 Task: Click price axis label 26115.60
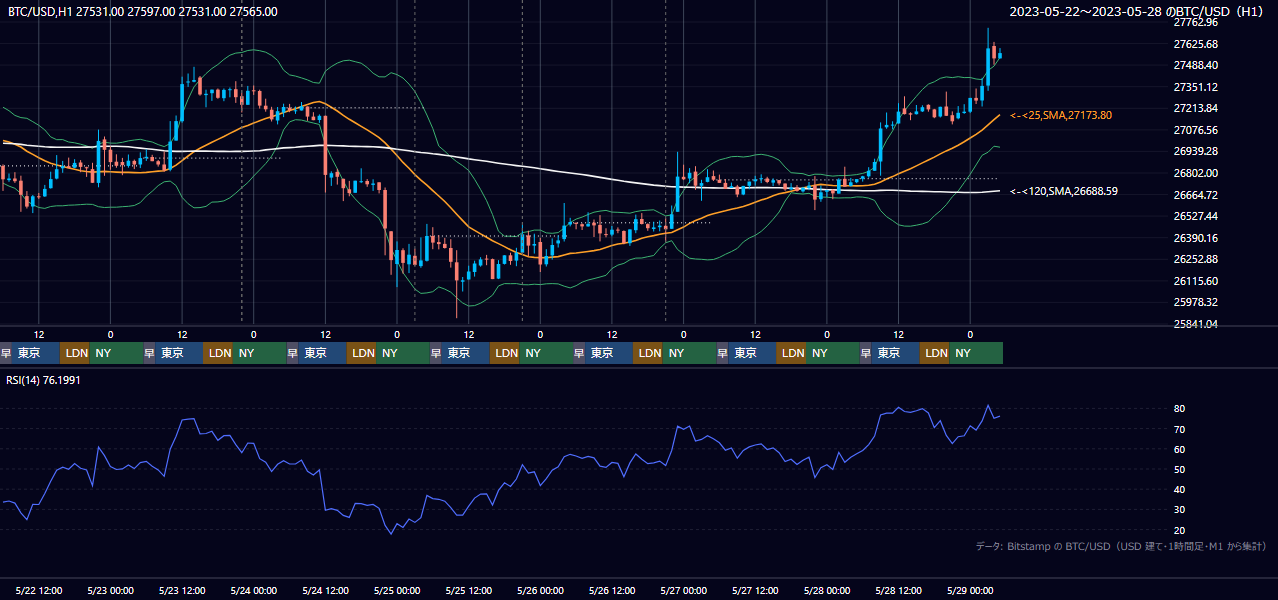click(x=1195, y=281)
